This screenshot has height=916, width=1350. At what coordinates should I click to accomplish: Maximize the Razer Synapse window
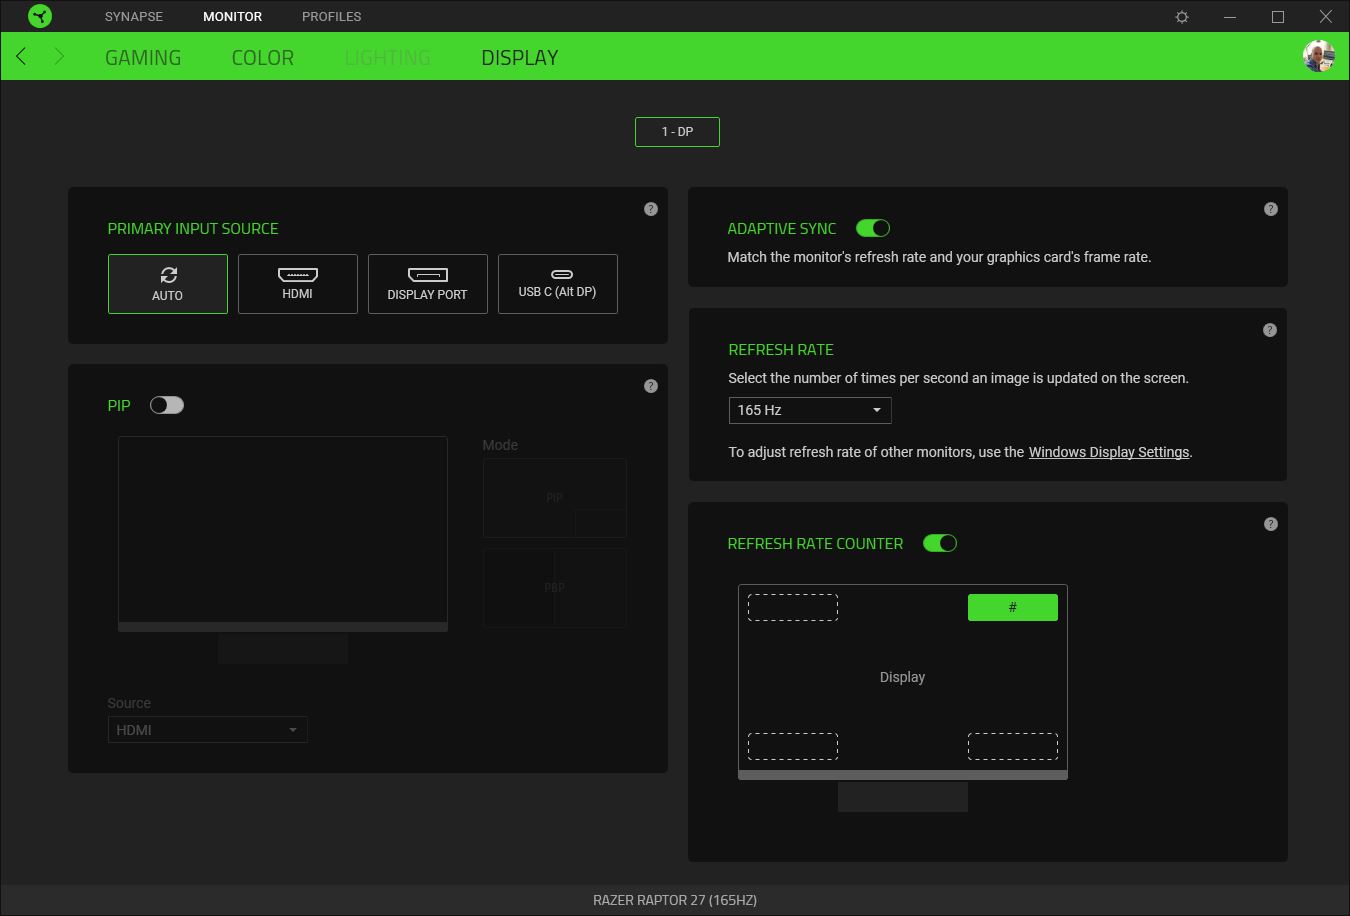(x=1278, y=17)
